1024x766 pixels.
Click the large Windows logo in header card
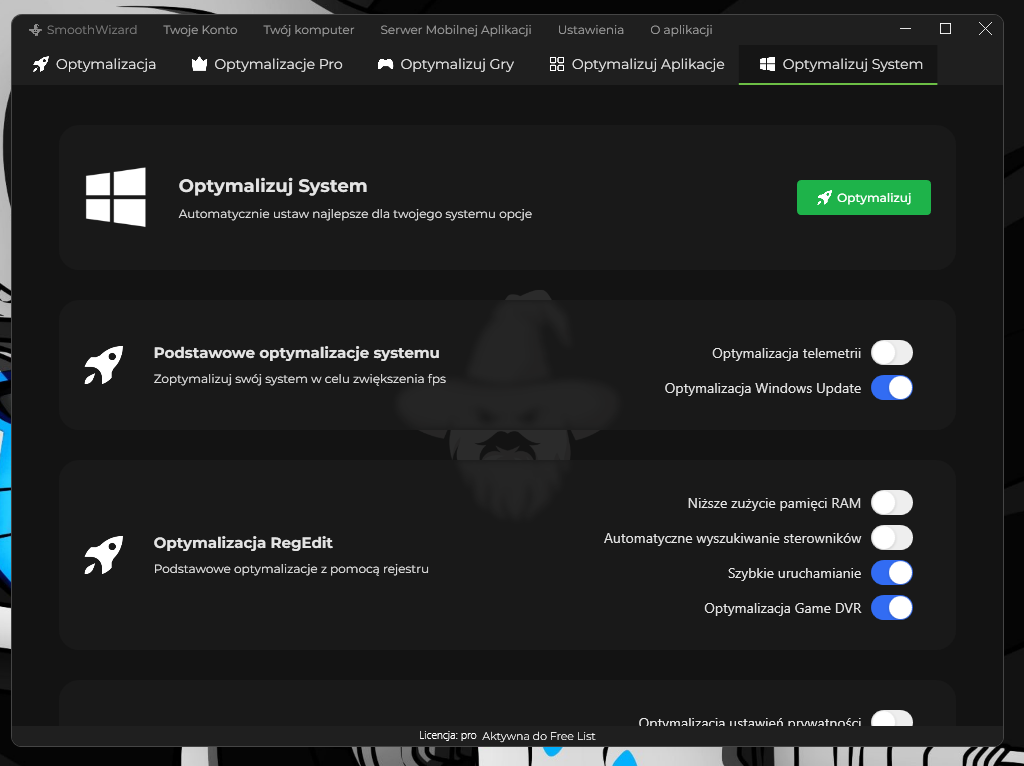click(x=116, y=197)
